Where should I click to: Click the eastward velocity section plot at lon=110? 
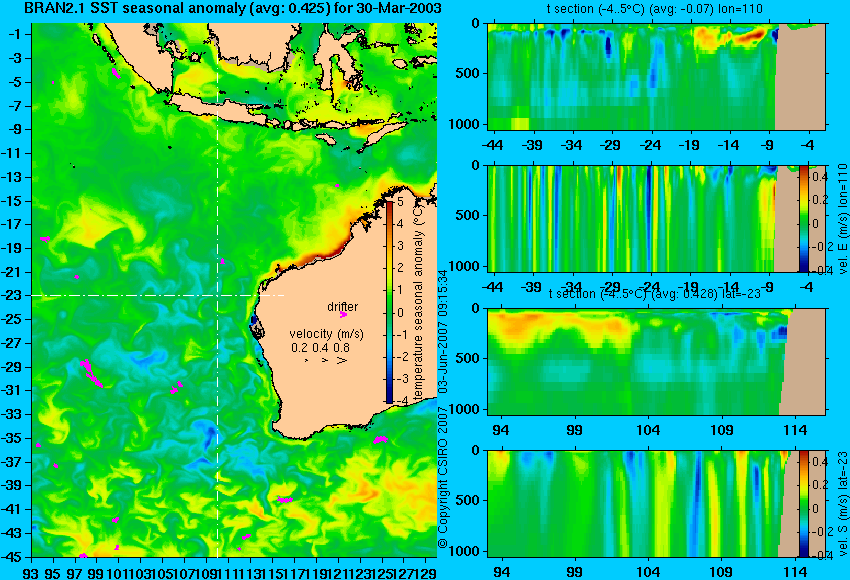[x=656, y=218]
